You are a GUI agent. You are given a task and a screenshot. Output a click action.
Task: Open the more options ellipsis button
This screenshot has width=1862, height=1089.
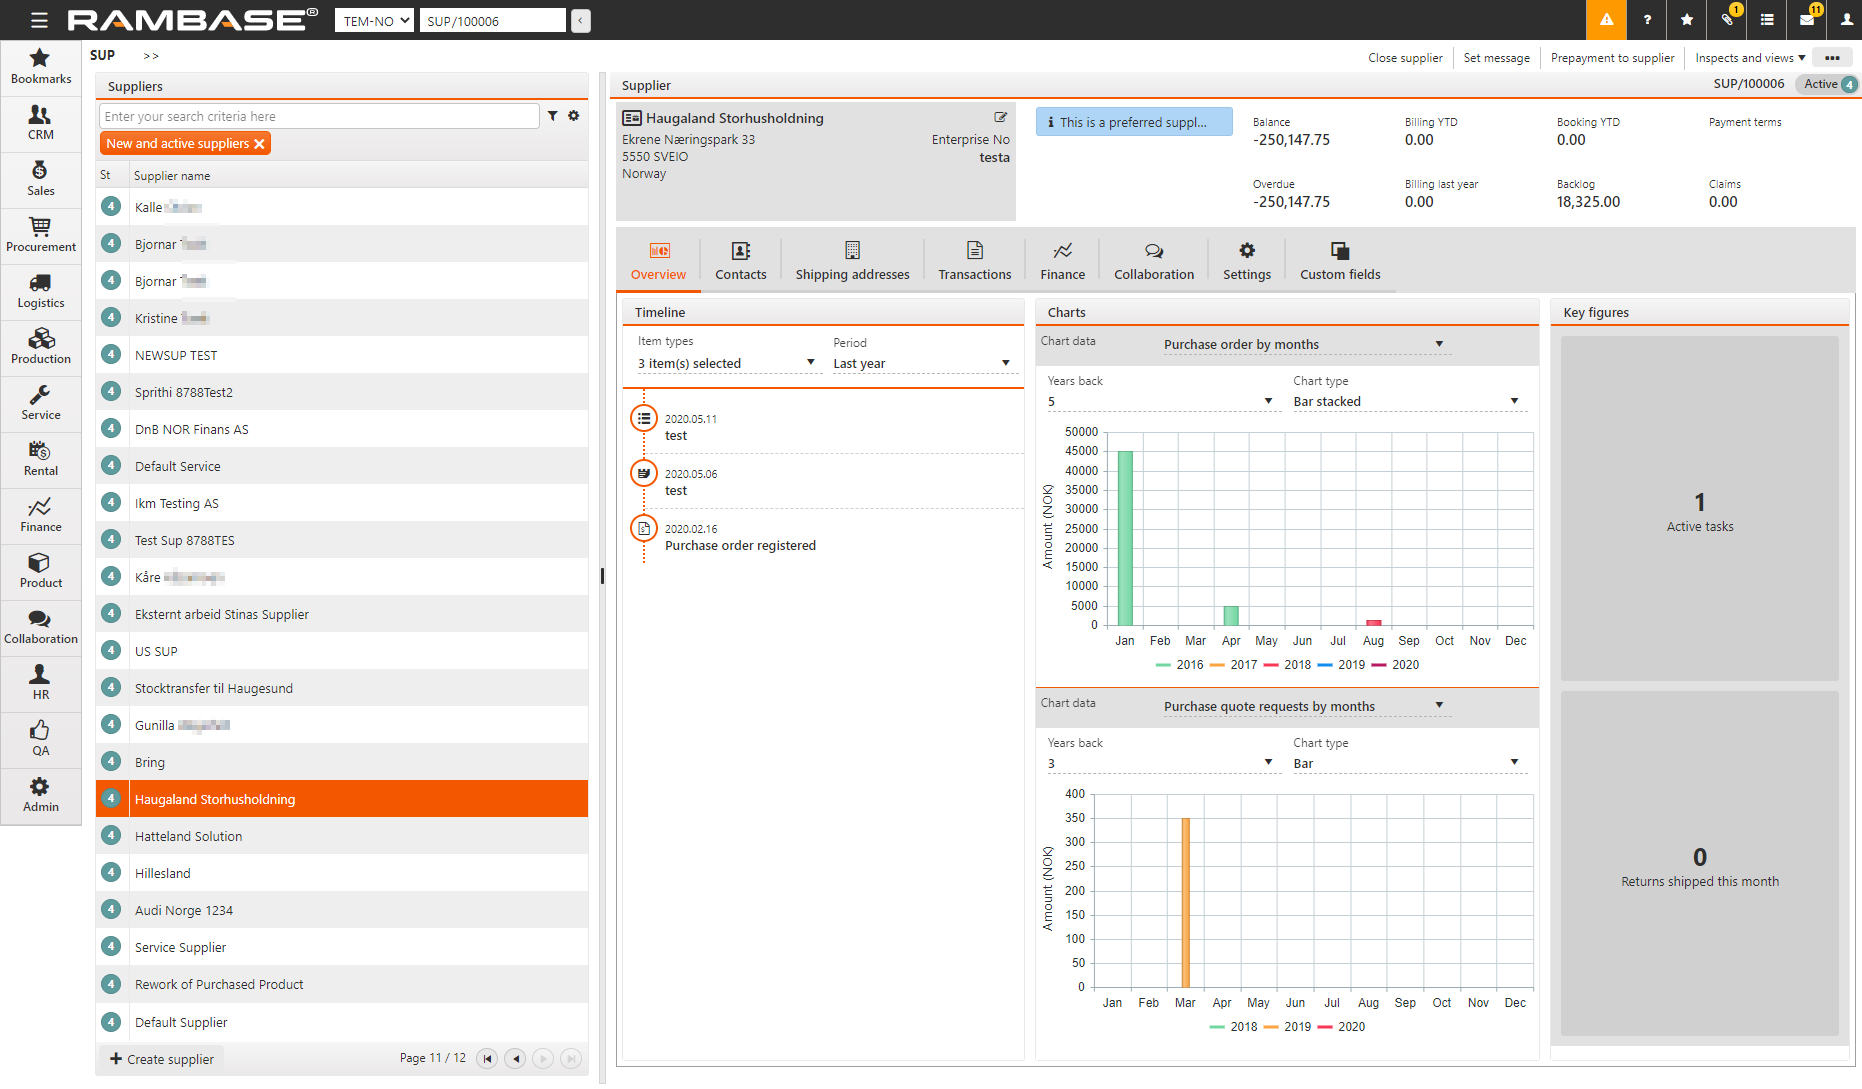pyautogui.click(x=1832, y=58)
